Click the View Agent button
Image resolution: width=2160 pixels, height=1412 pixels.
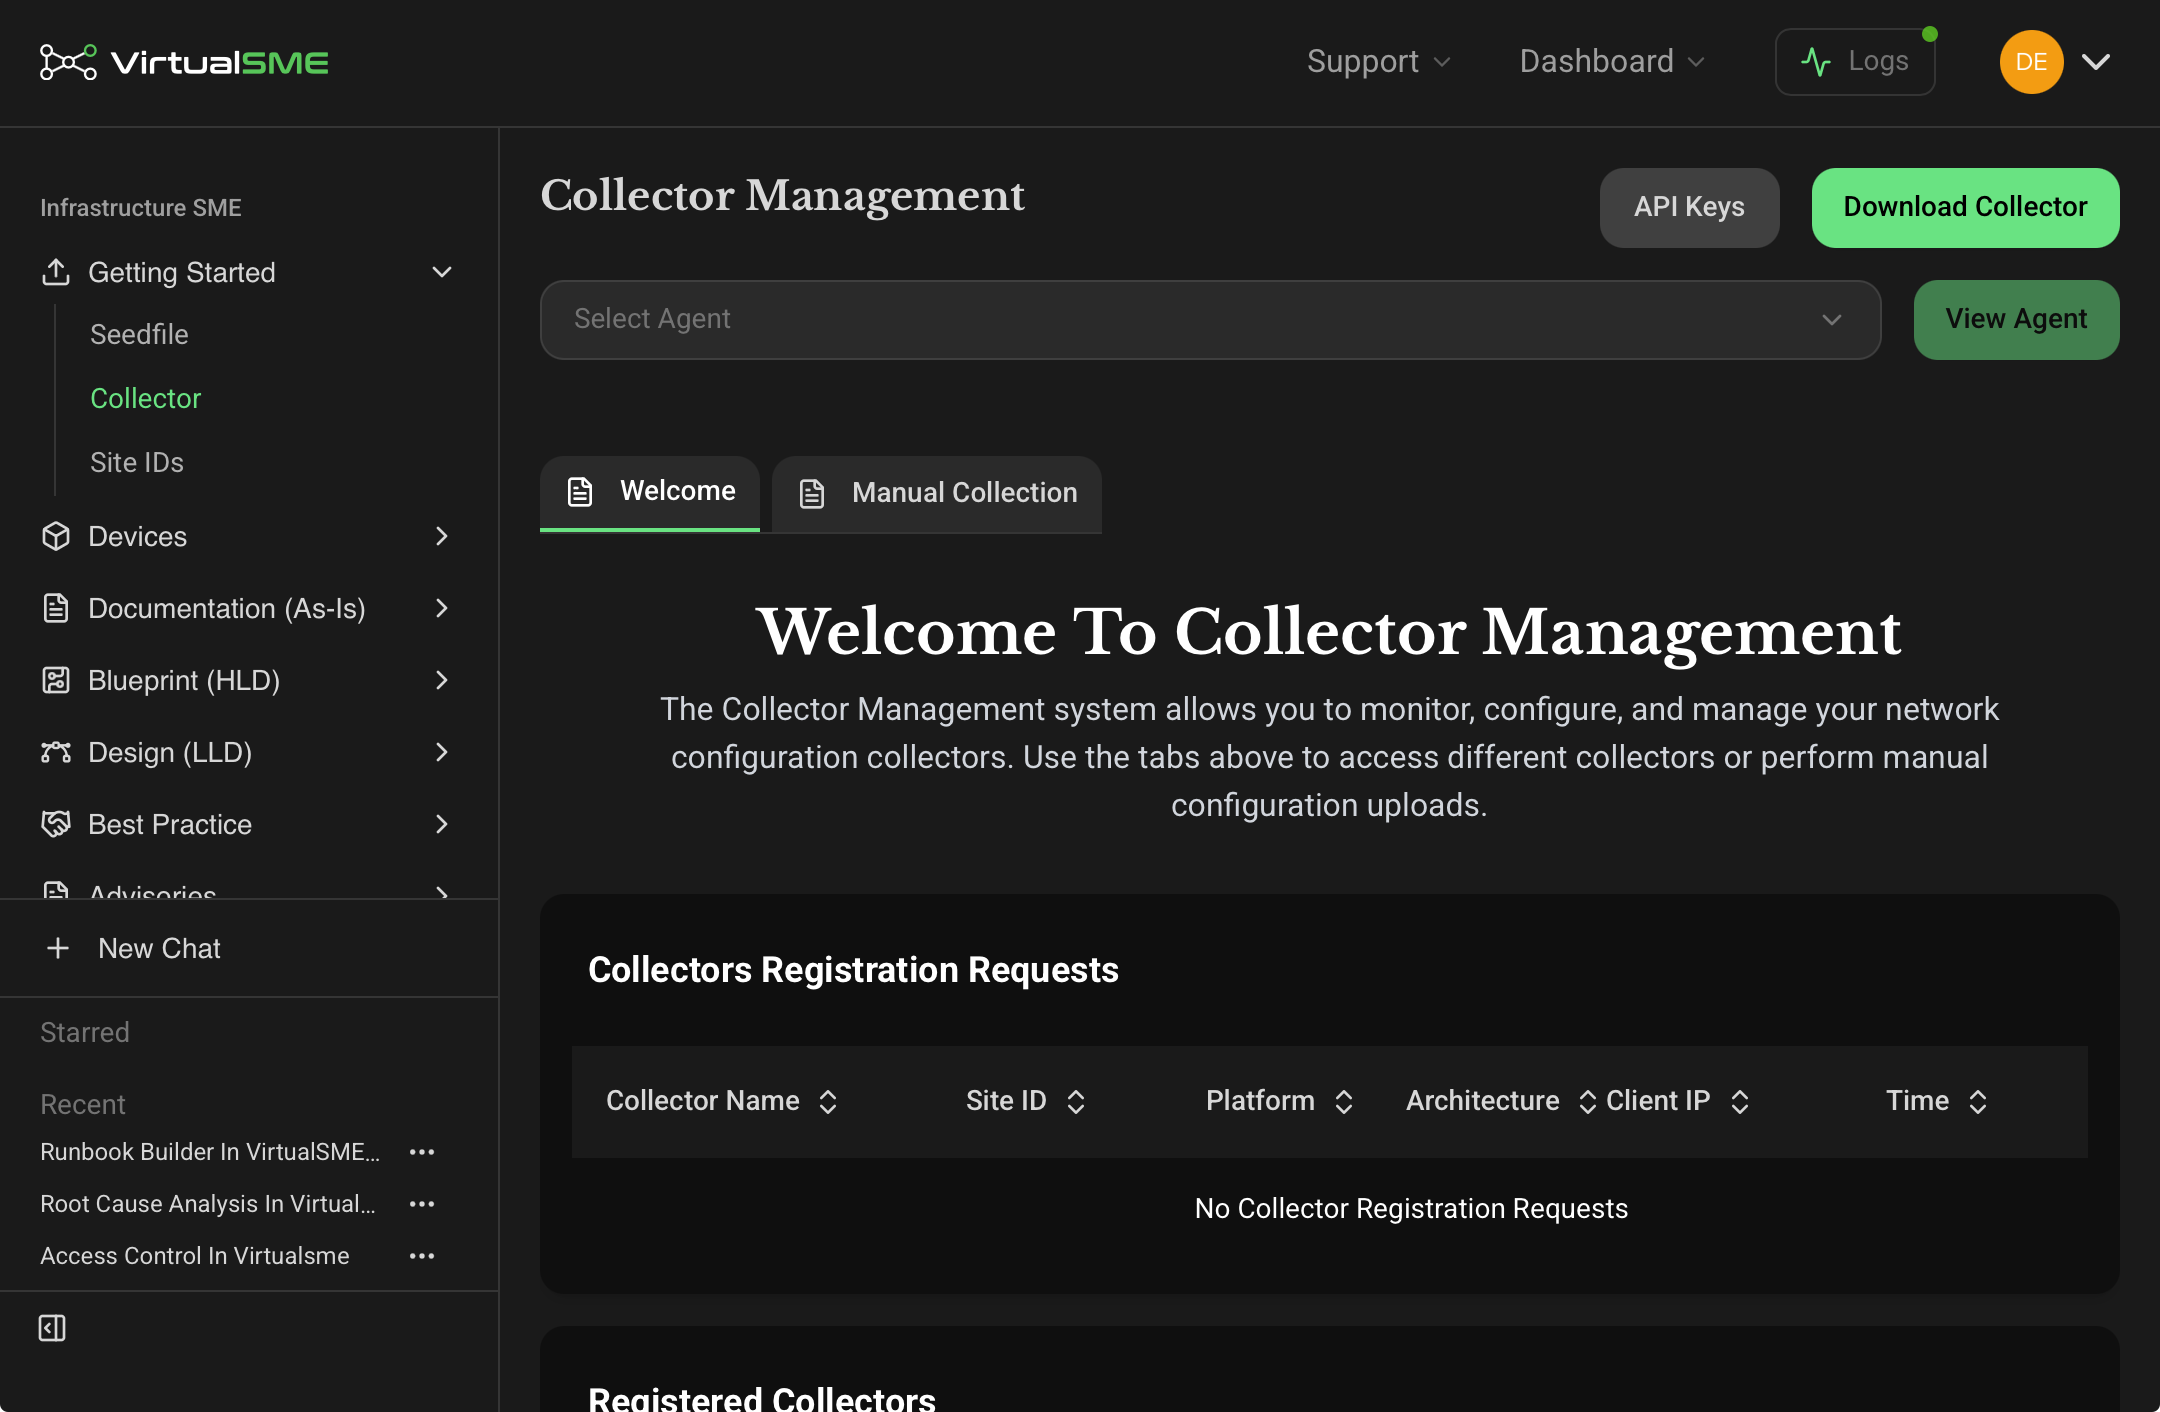2016,319
